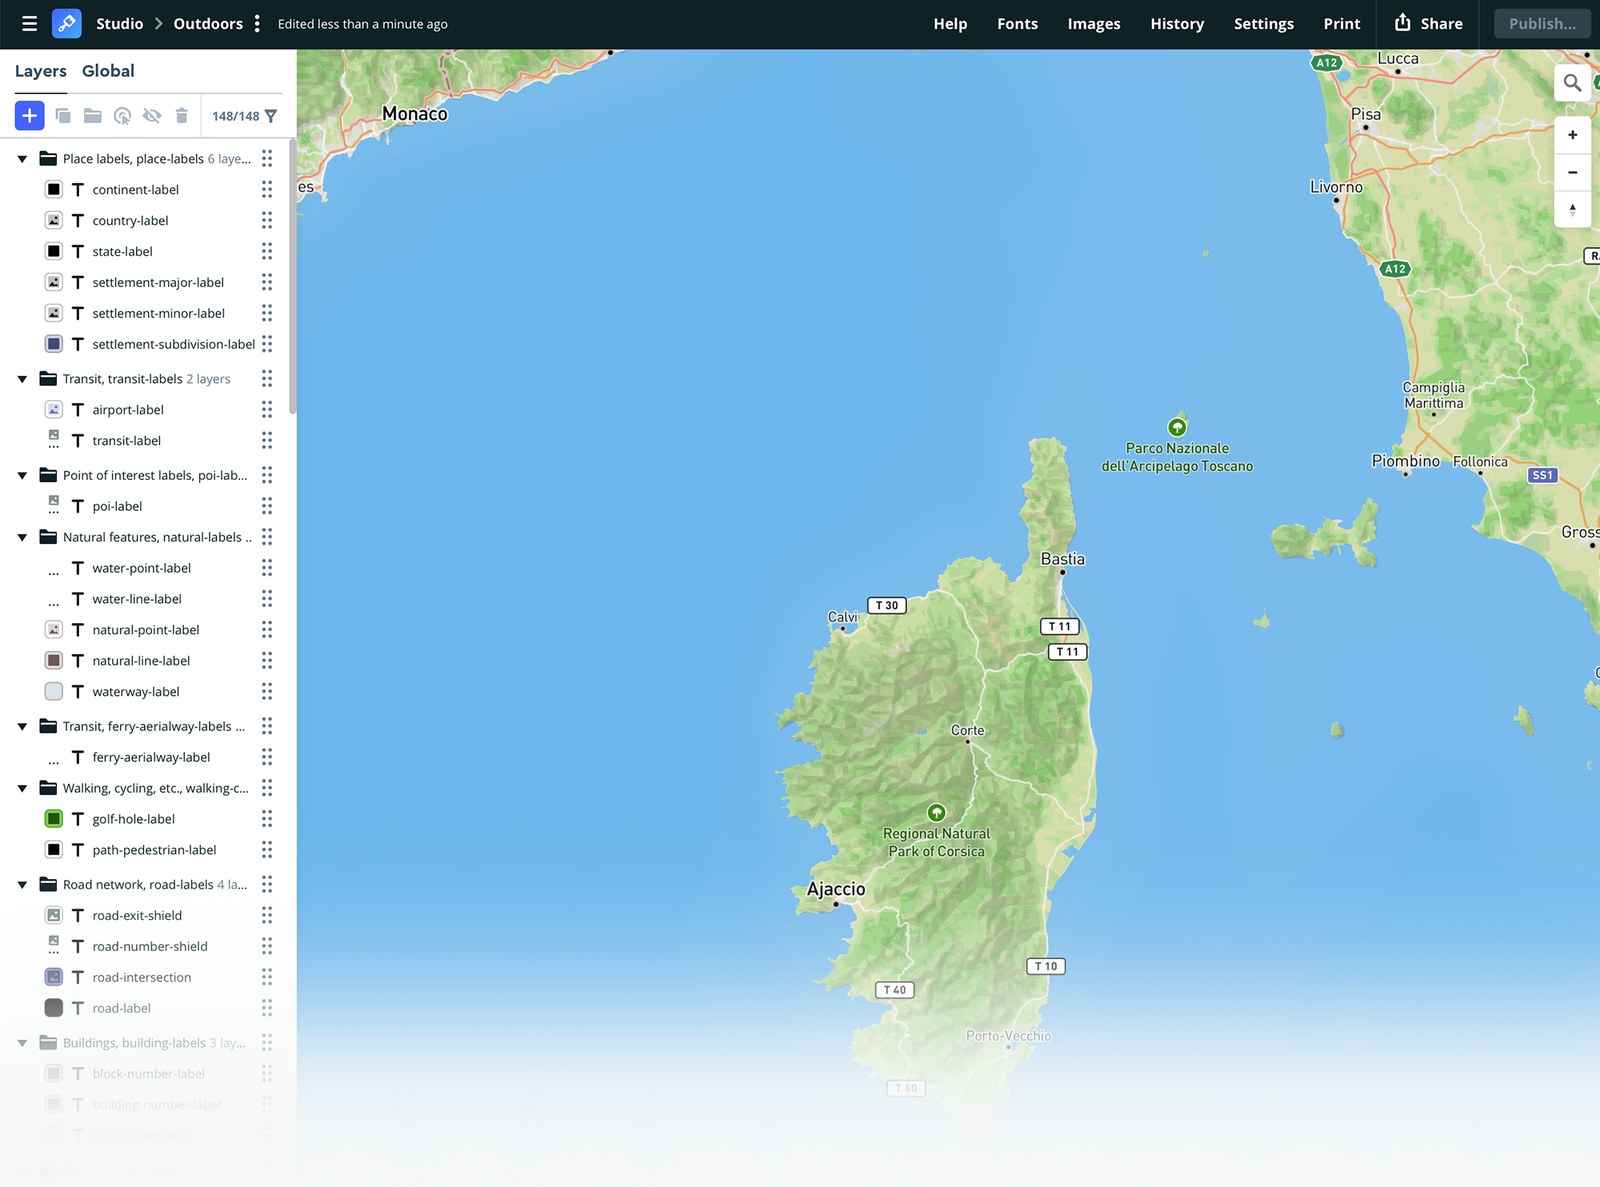This screenshot has width=1600, height=1187.
Task: Click the layers panel scrollbar
Action: (x=292, y=277)
